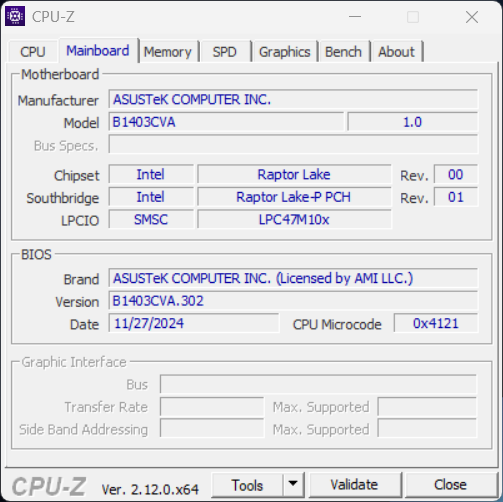This screenshot has height=502, width=503.
Task: Click the CPU-Z app icon in title bar
Action: click(15, 16)
